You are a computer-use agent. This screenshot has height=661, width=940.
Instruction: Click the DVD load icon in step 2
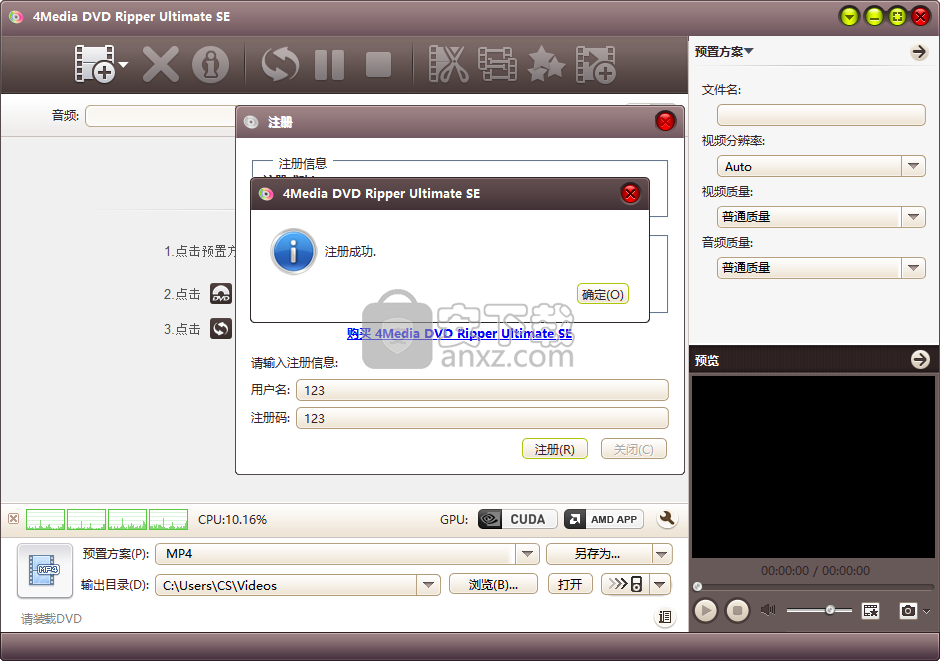tap(221, 294)
